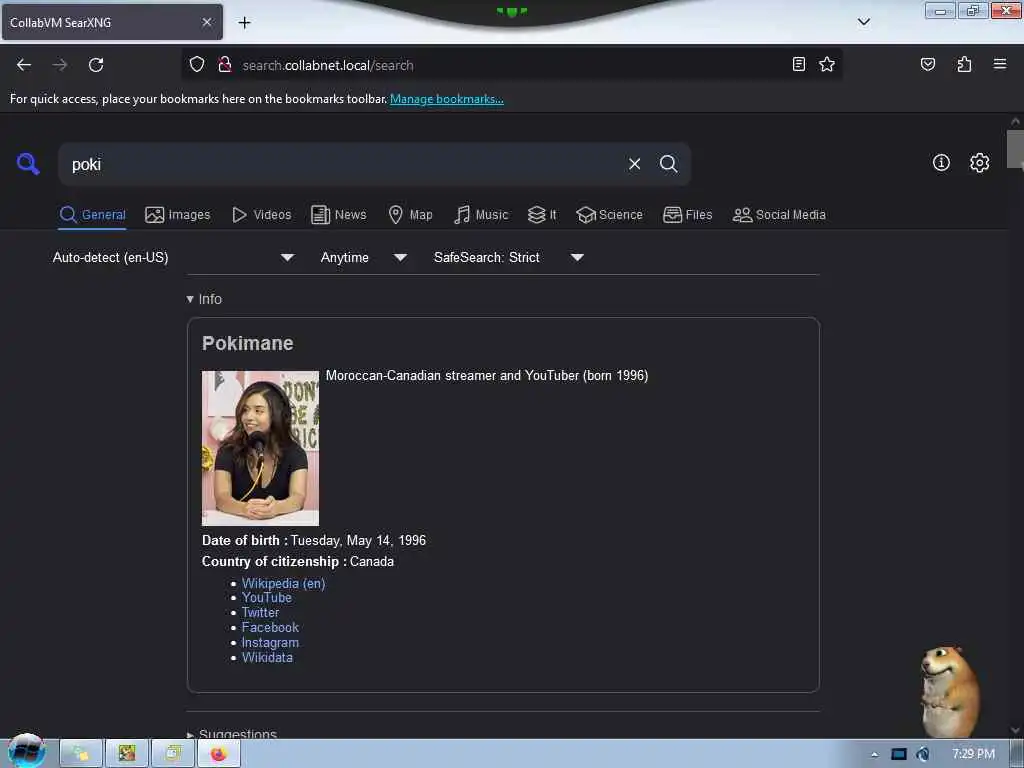
Task: Switch to the Files category
Action: click(687, 215)
